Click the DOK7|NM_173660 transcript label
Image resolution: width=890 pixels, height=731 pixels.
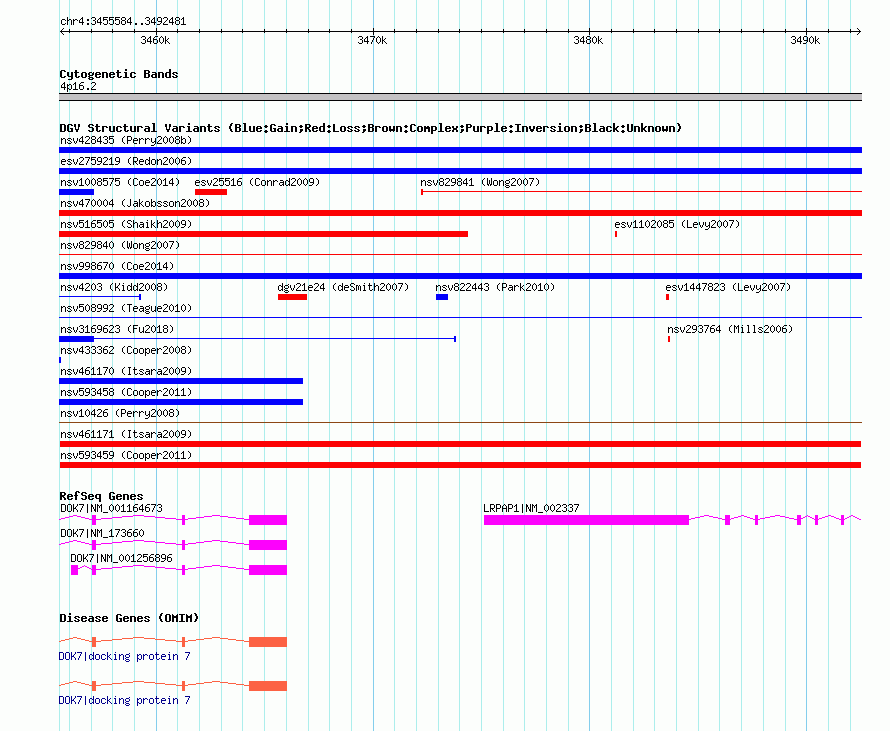pyautogui.click(x=102, y=533)
